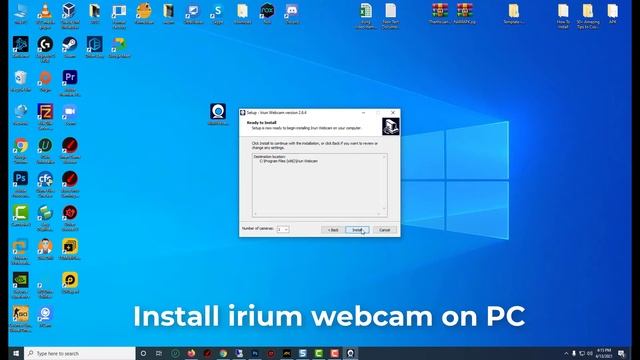Image resolution: width=640 pixels, height=360 pixels.
Task: Click the Install button in setup dialog
Action: [x=357, y=230]
